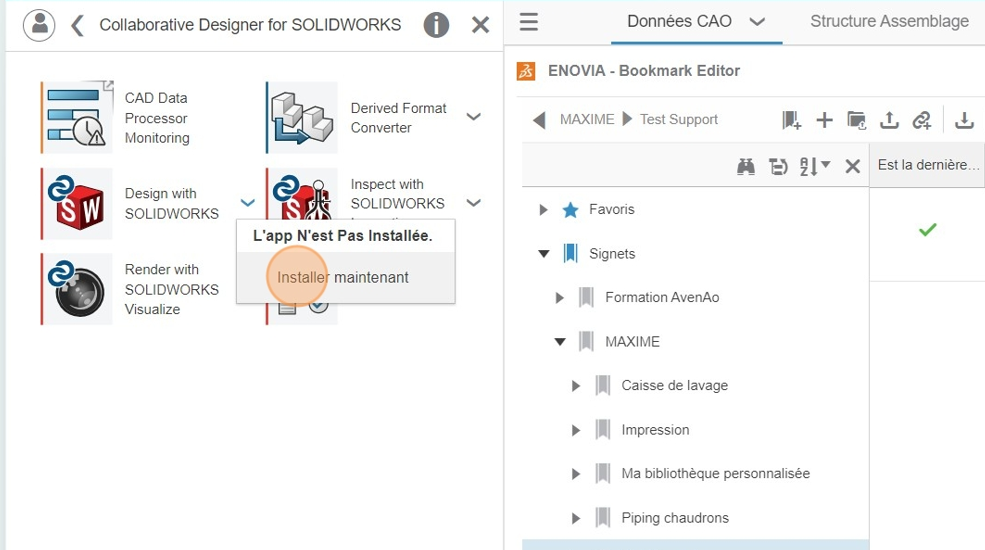Launch Derived Format Converter app icon

click(x=302, y=117)
